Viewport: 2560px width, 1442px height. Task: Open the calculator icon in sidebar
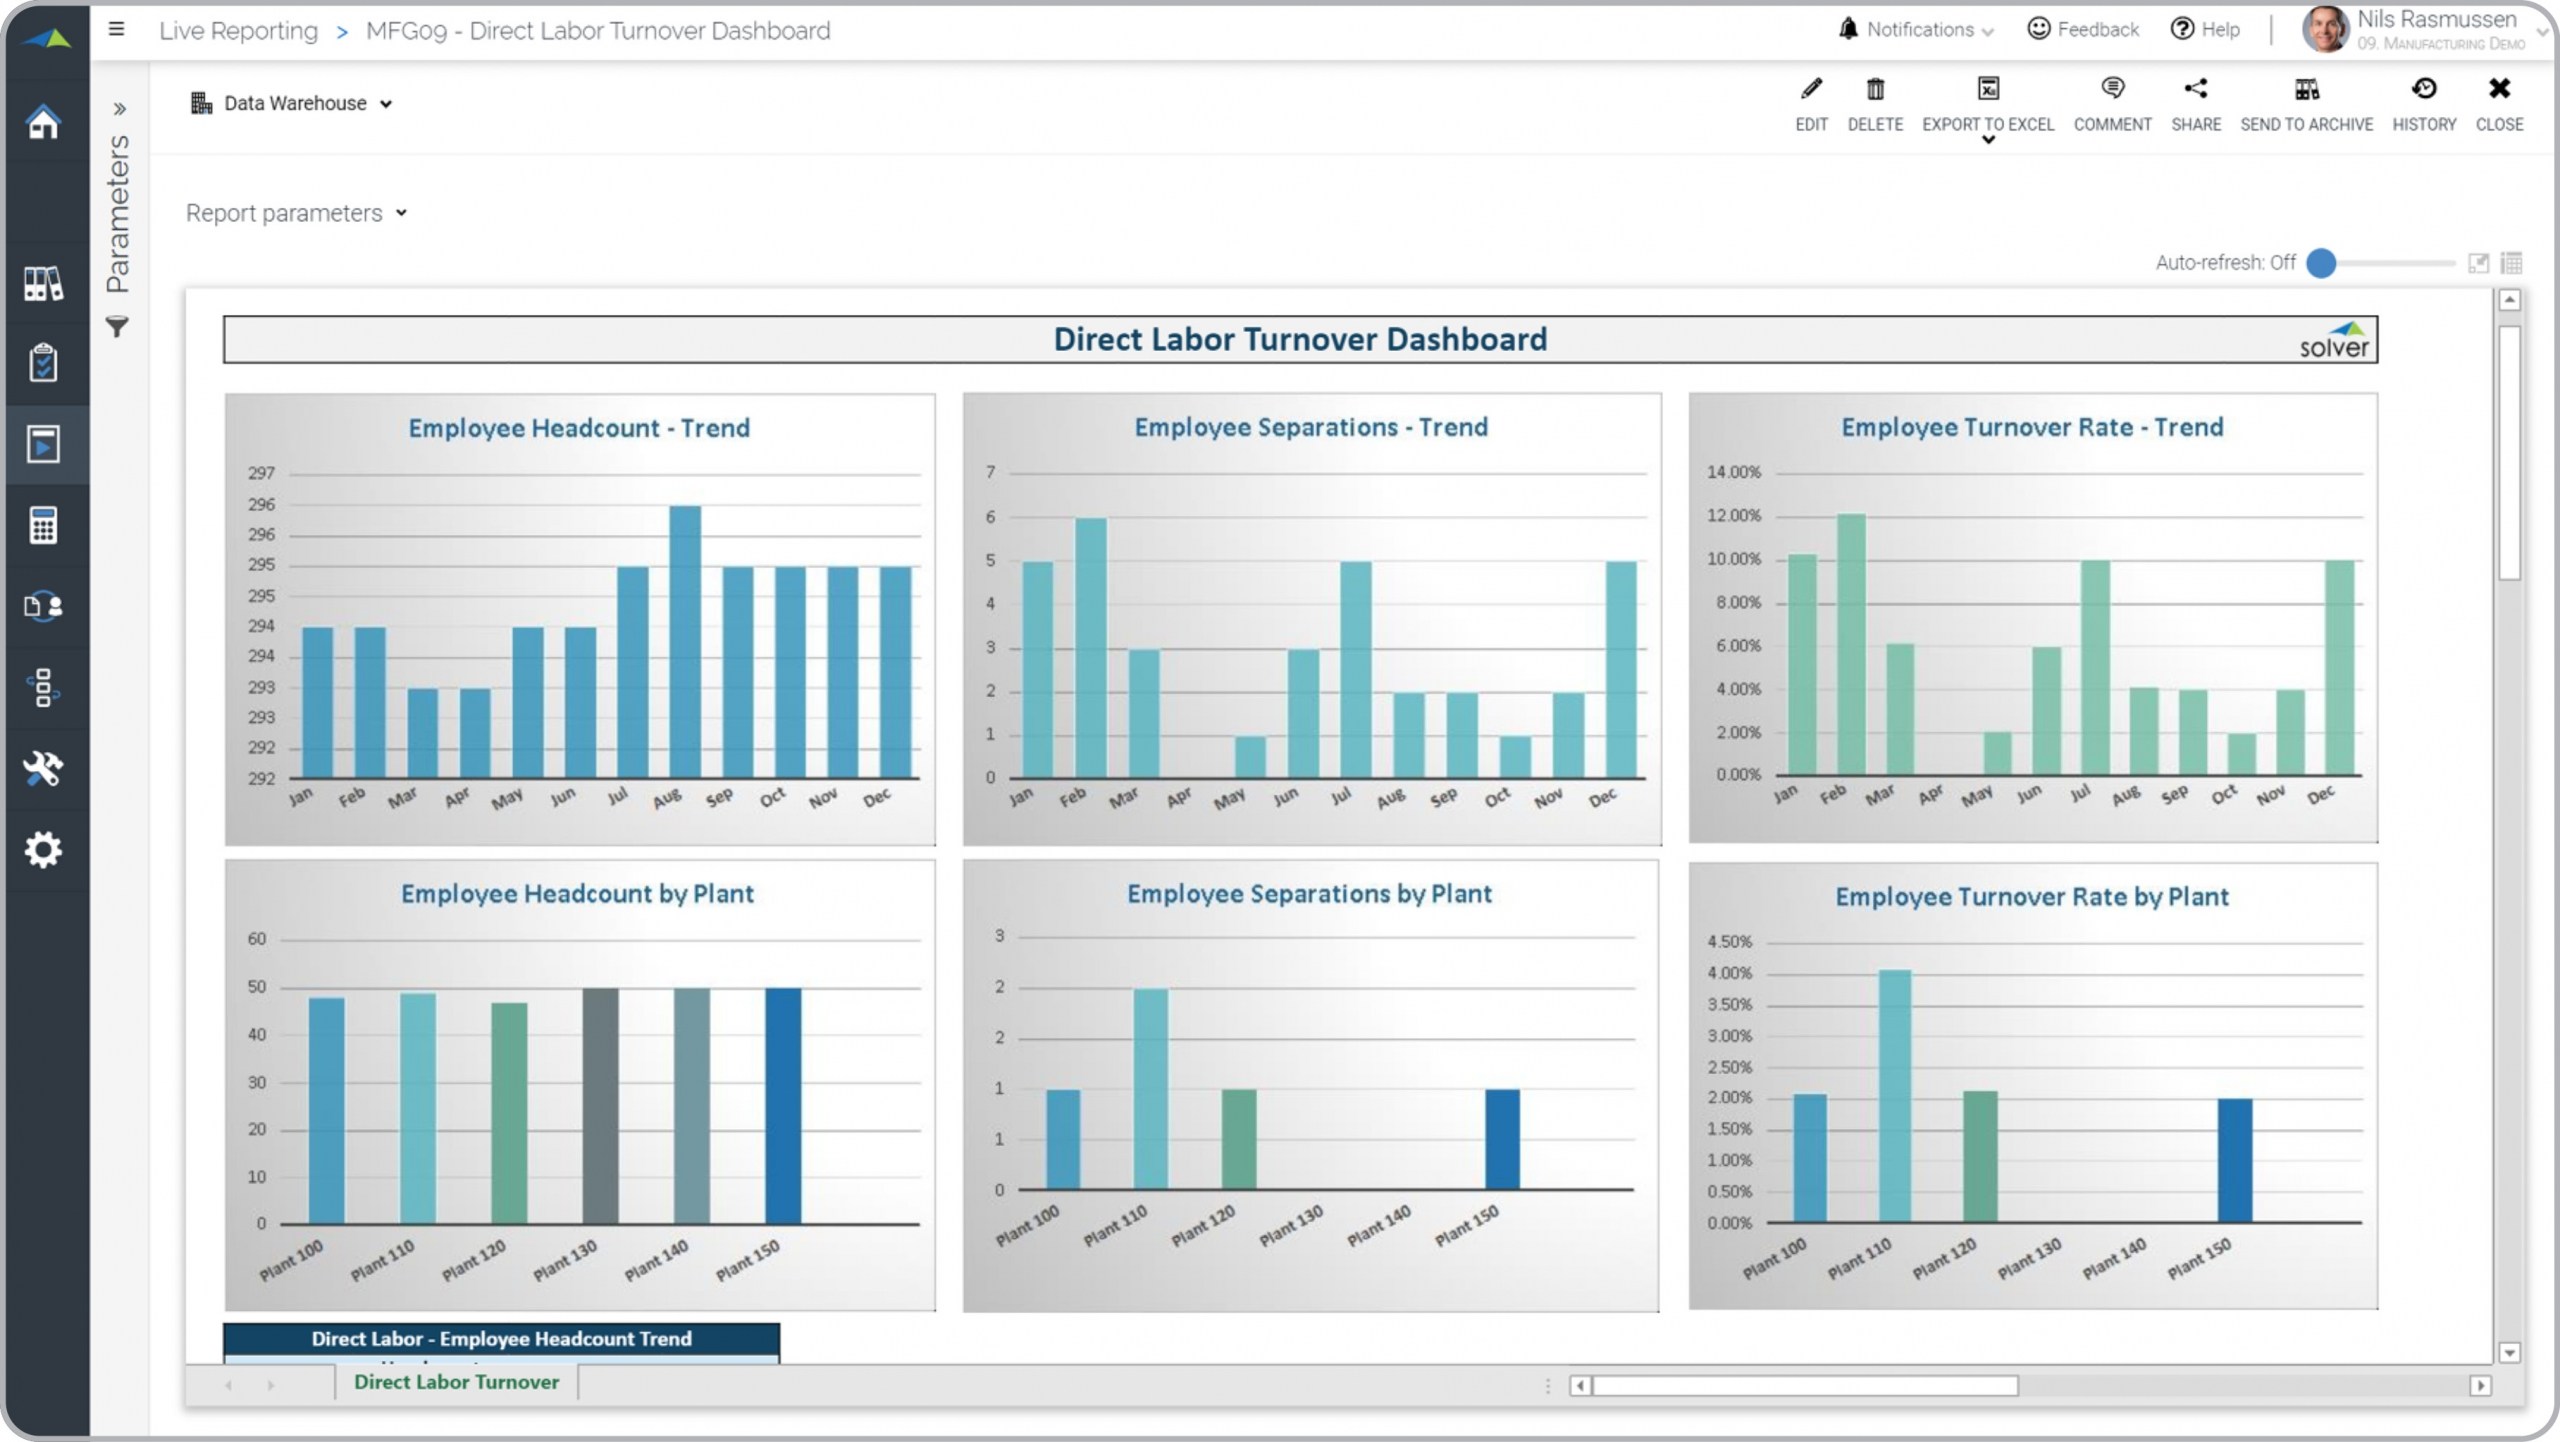click(43, 525)
